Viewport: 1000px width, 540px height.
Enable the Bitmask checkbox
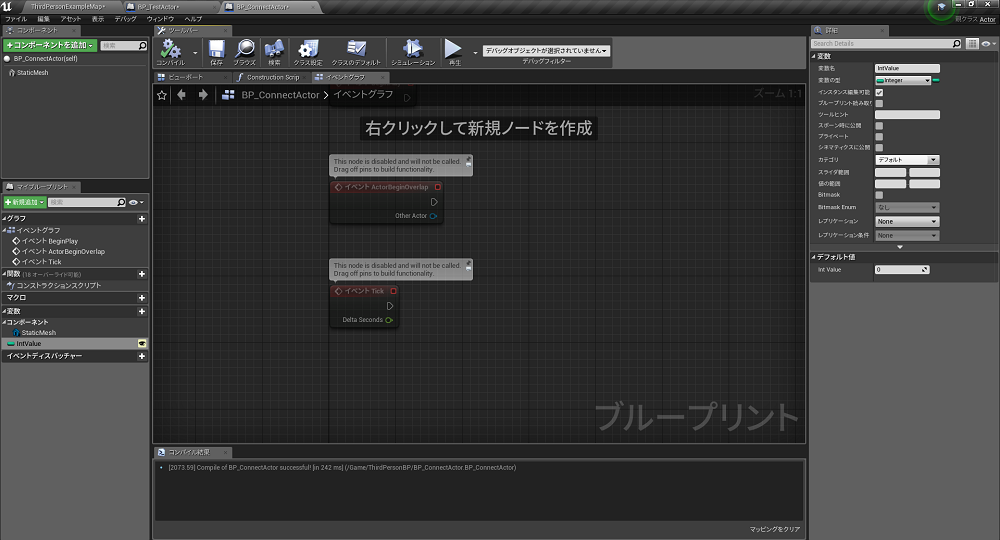[x=879, y=195]
